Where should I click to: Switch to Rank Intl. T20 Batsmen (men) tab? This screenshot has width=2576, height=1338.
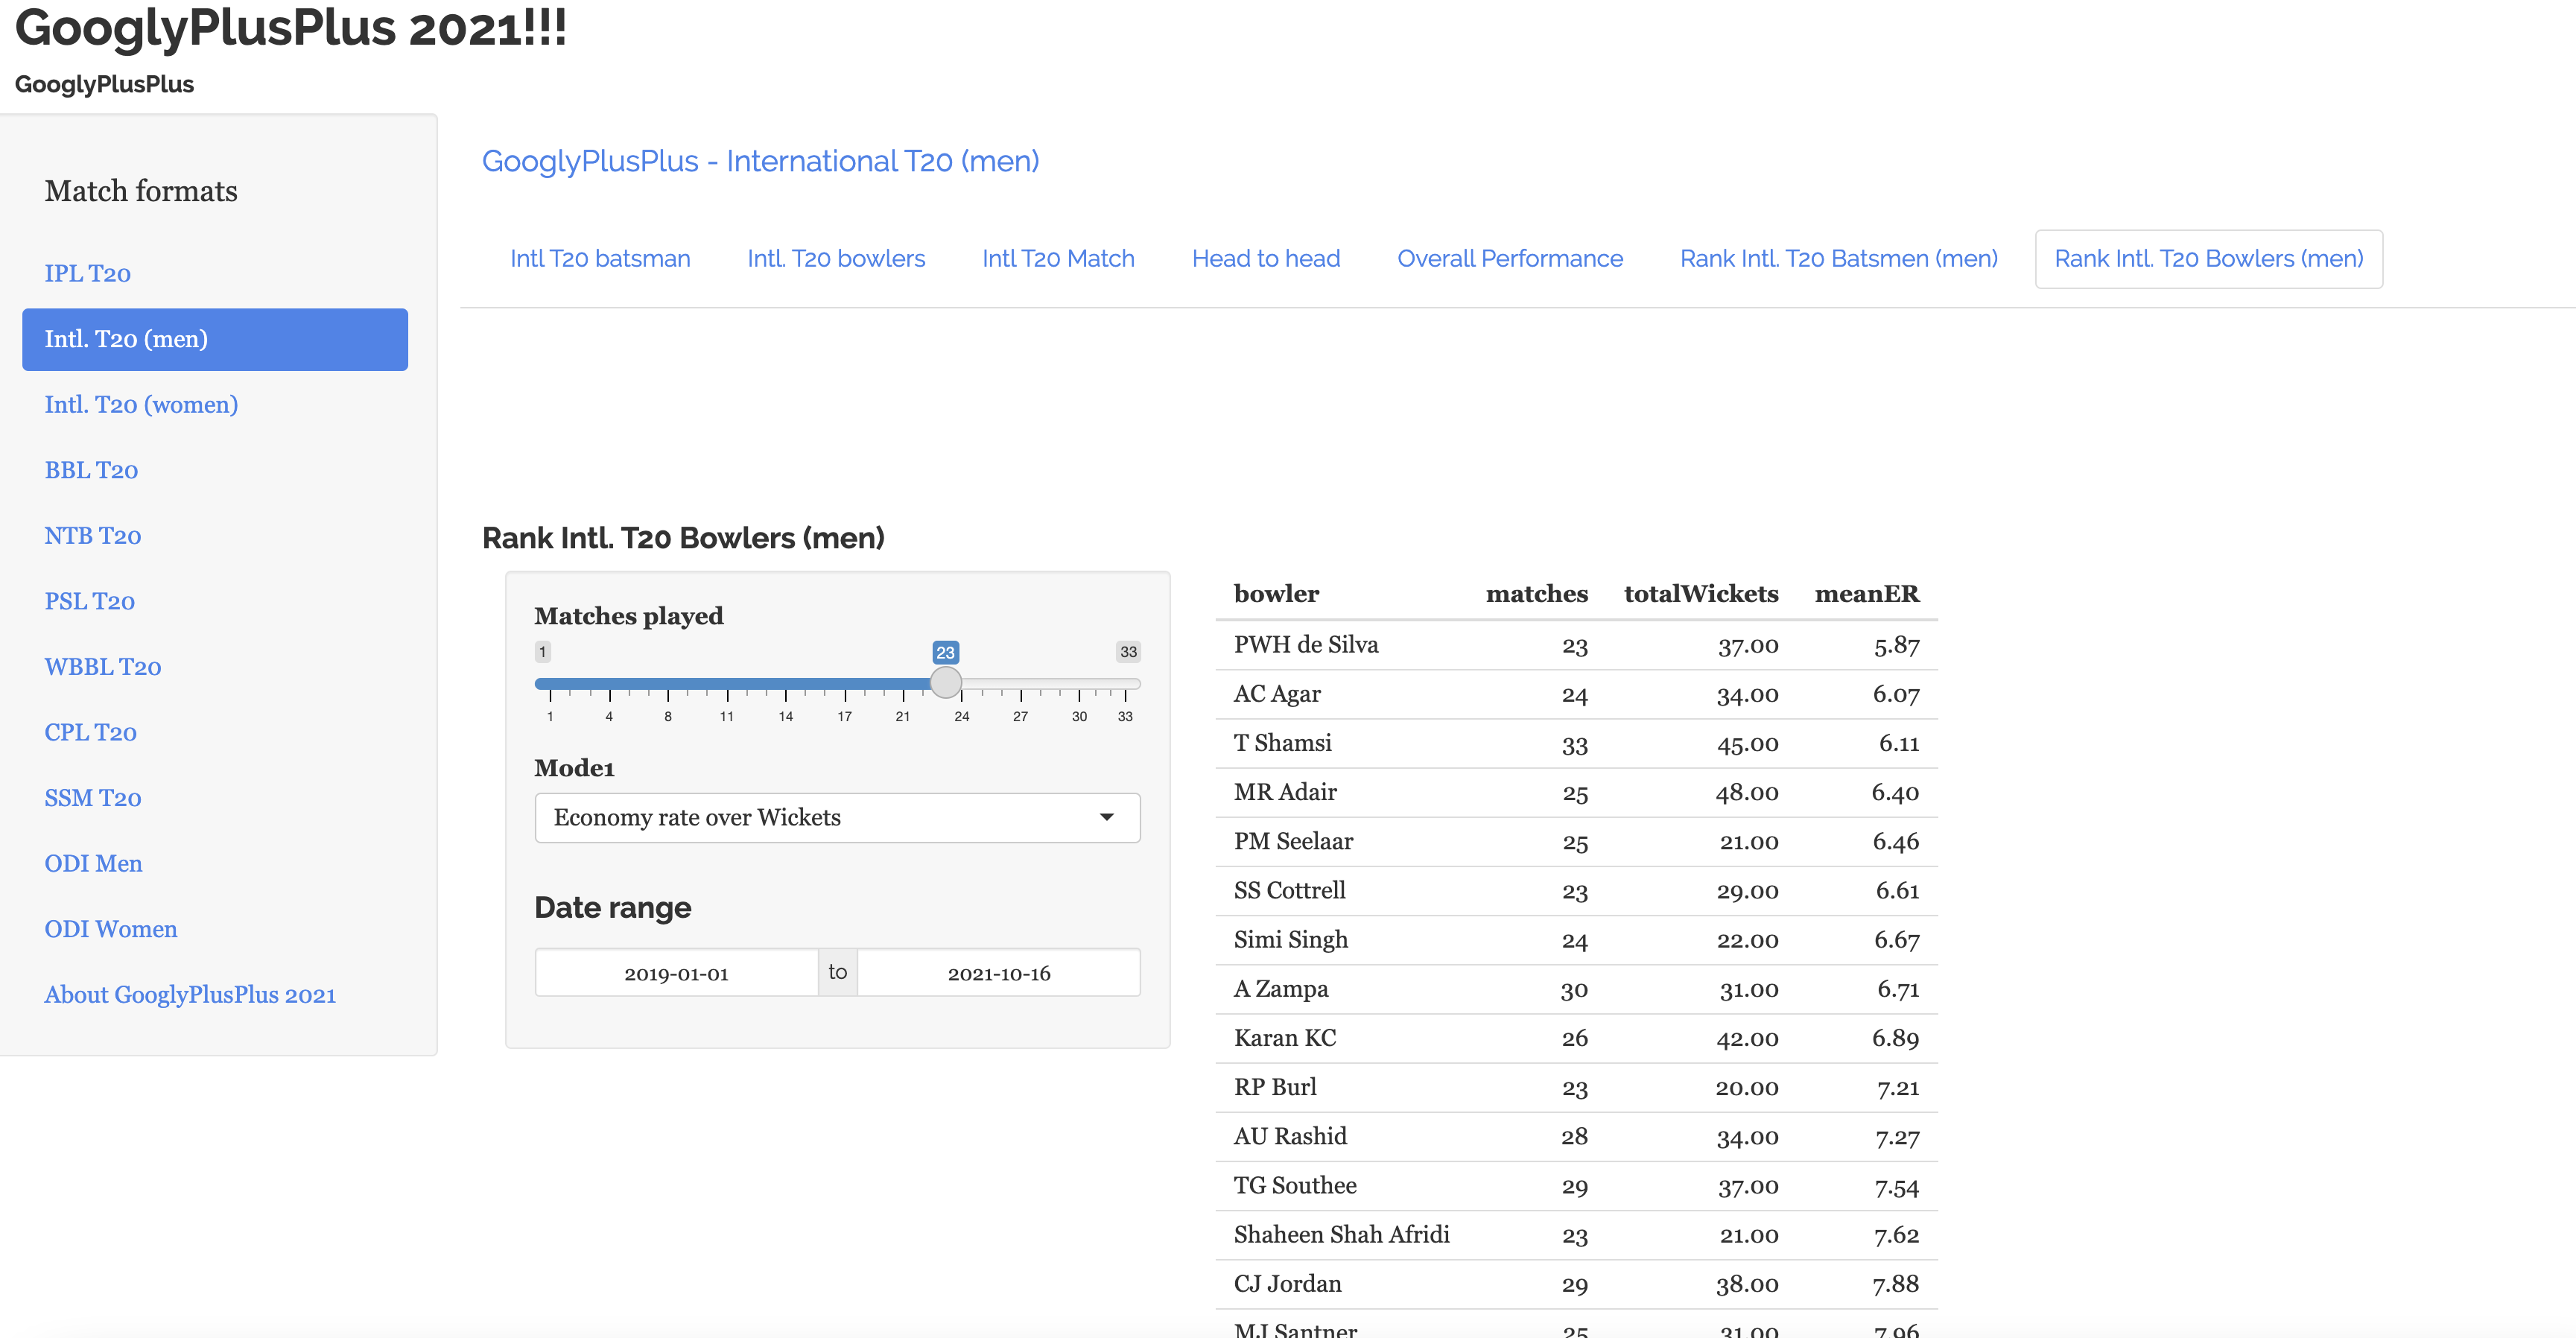[1838, 259]
